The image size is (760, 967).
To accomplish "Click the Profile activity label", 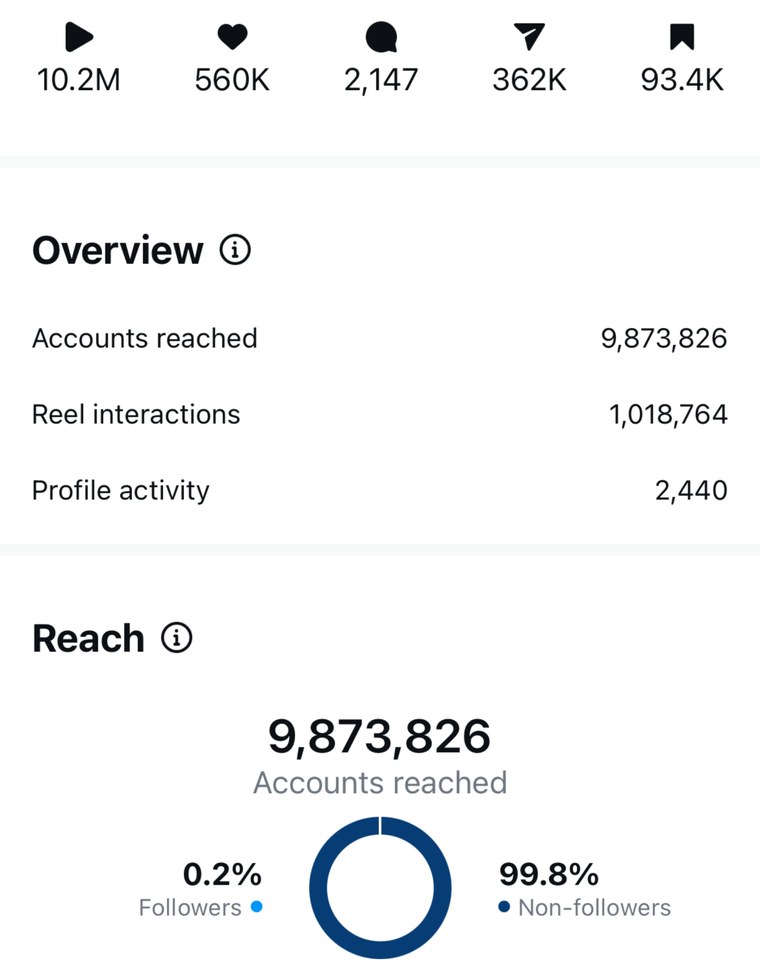I will pos(120,491).
